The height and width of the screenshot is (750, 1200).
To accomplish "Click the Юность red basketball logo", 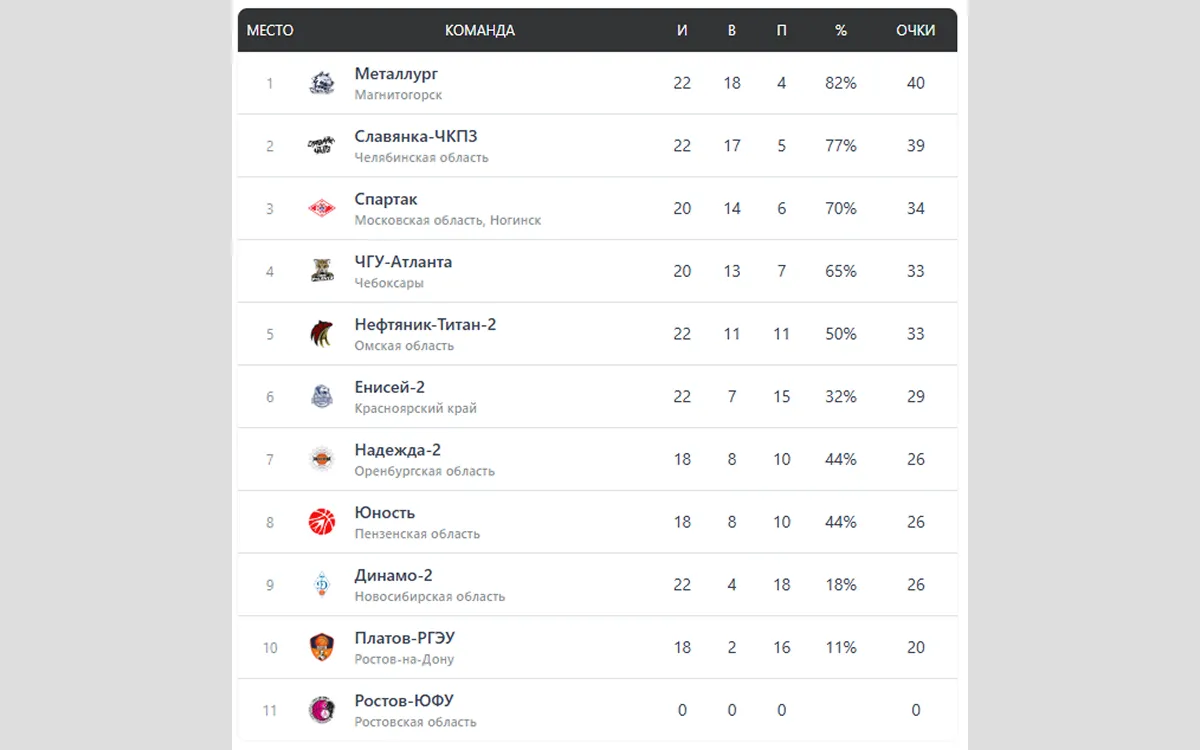I will 321,522.
